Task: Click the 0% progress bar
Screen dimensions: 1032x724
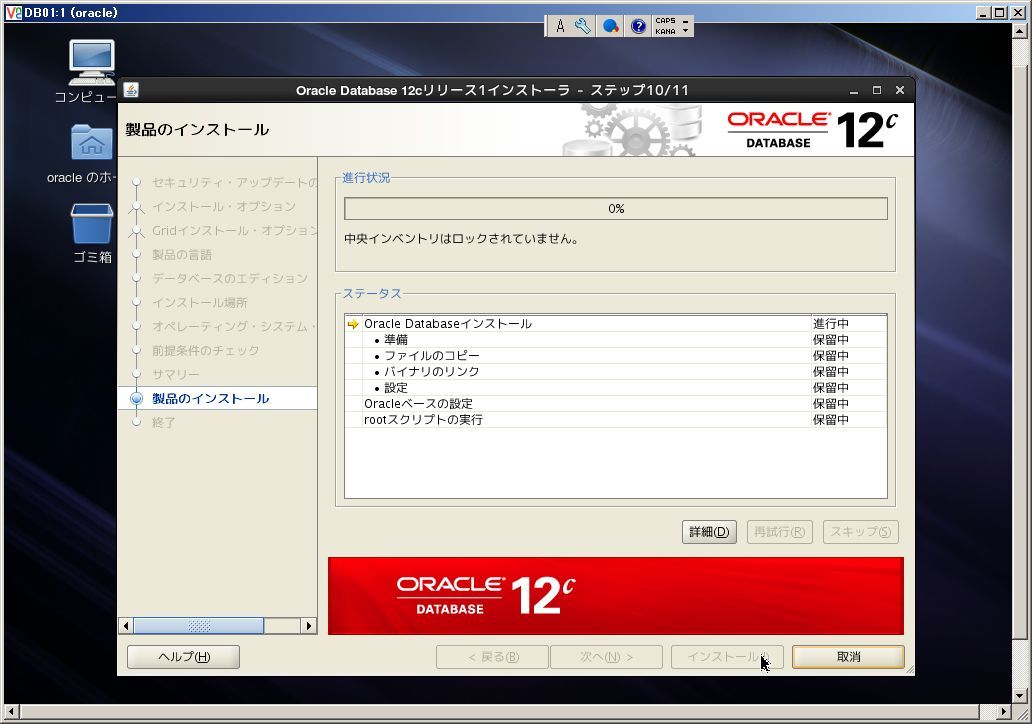Action: pos(616,209)
